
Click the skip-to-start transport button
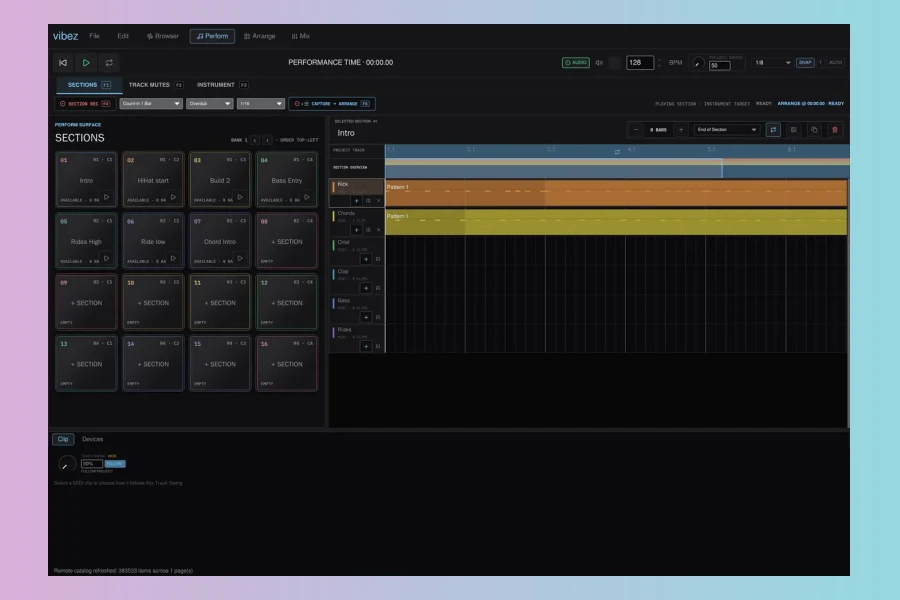(x=63, y=63)
